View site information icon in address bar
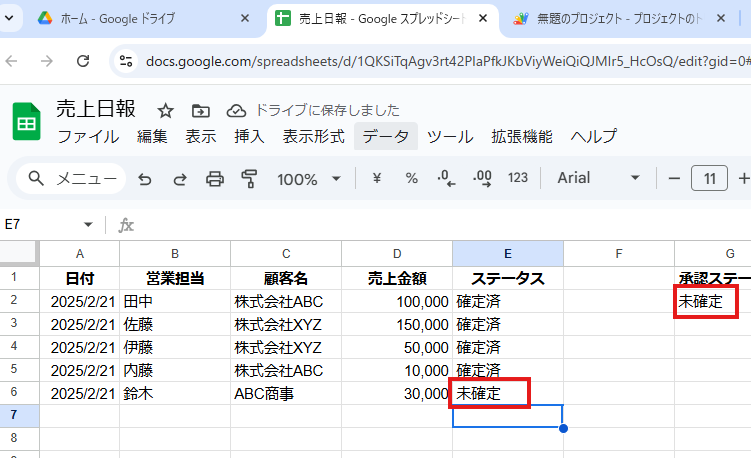 [x=126, y=61]
